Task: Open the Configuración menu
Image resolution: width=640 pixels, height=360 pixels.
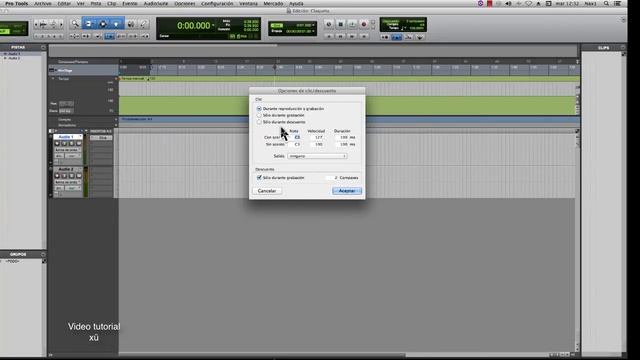Action: point(217,3)
